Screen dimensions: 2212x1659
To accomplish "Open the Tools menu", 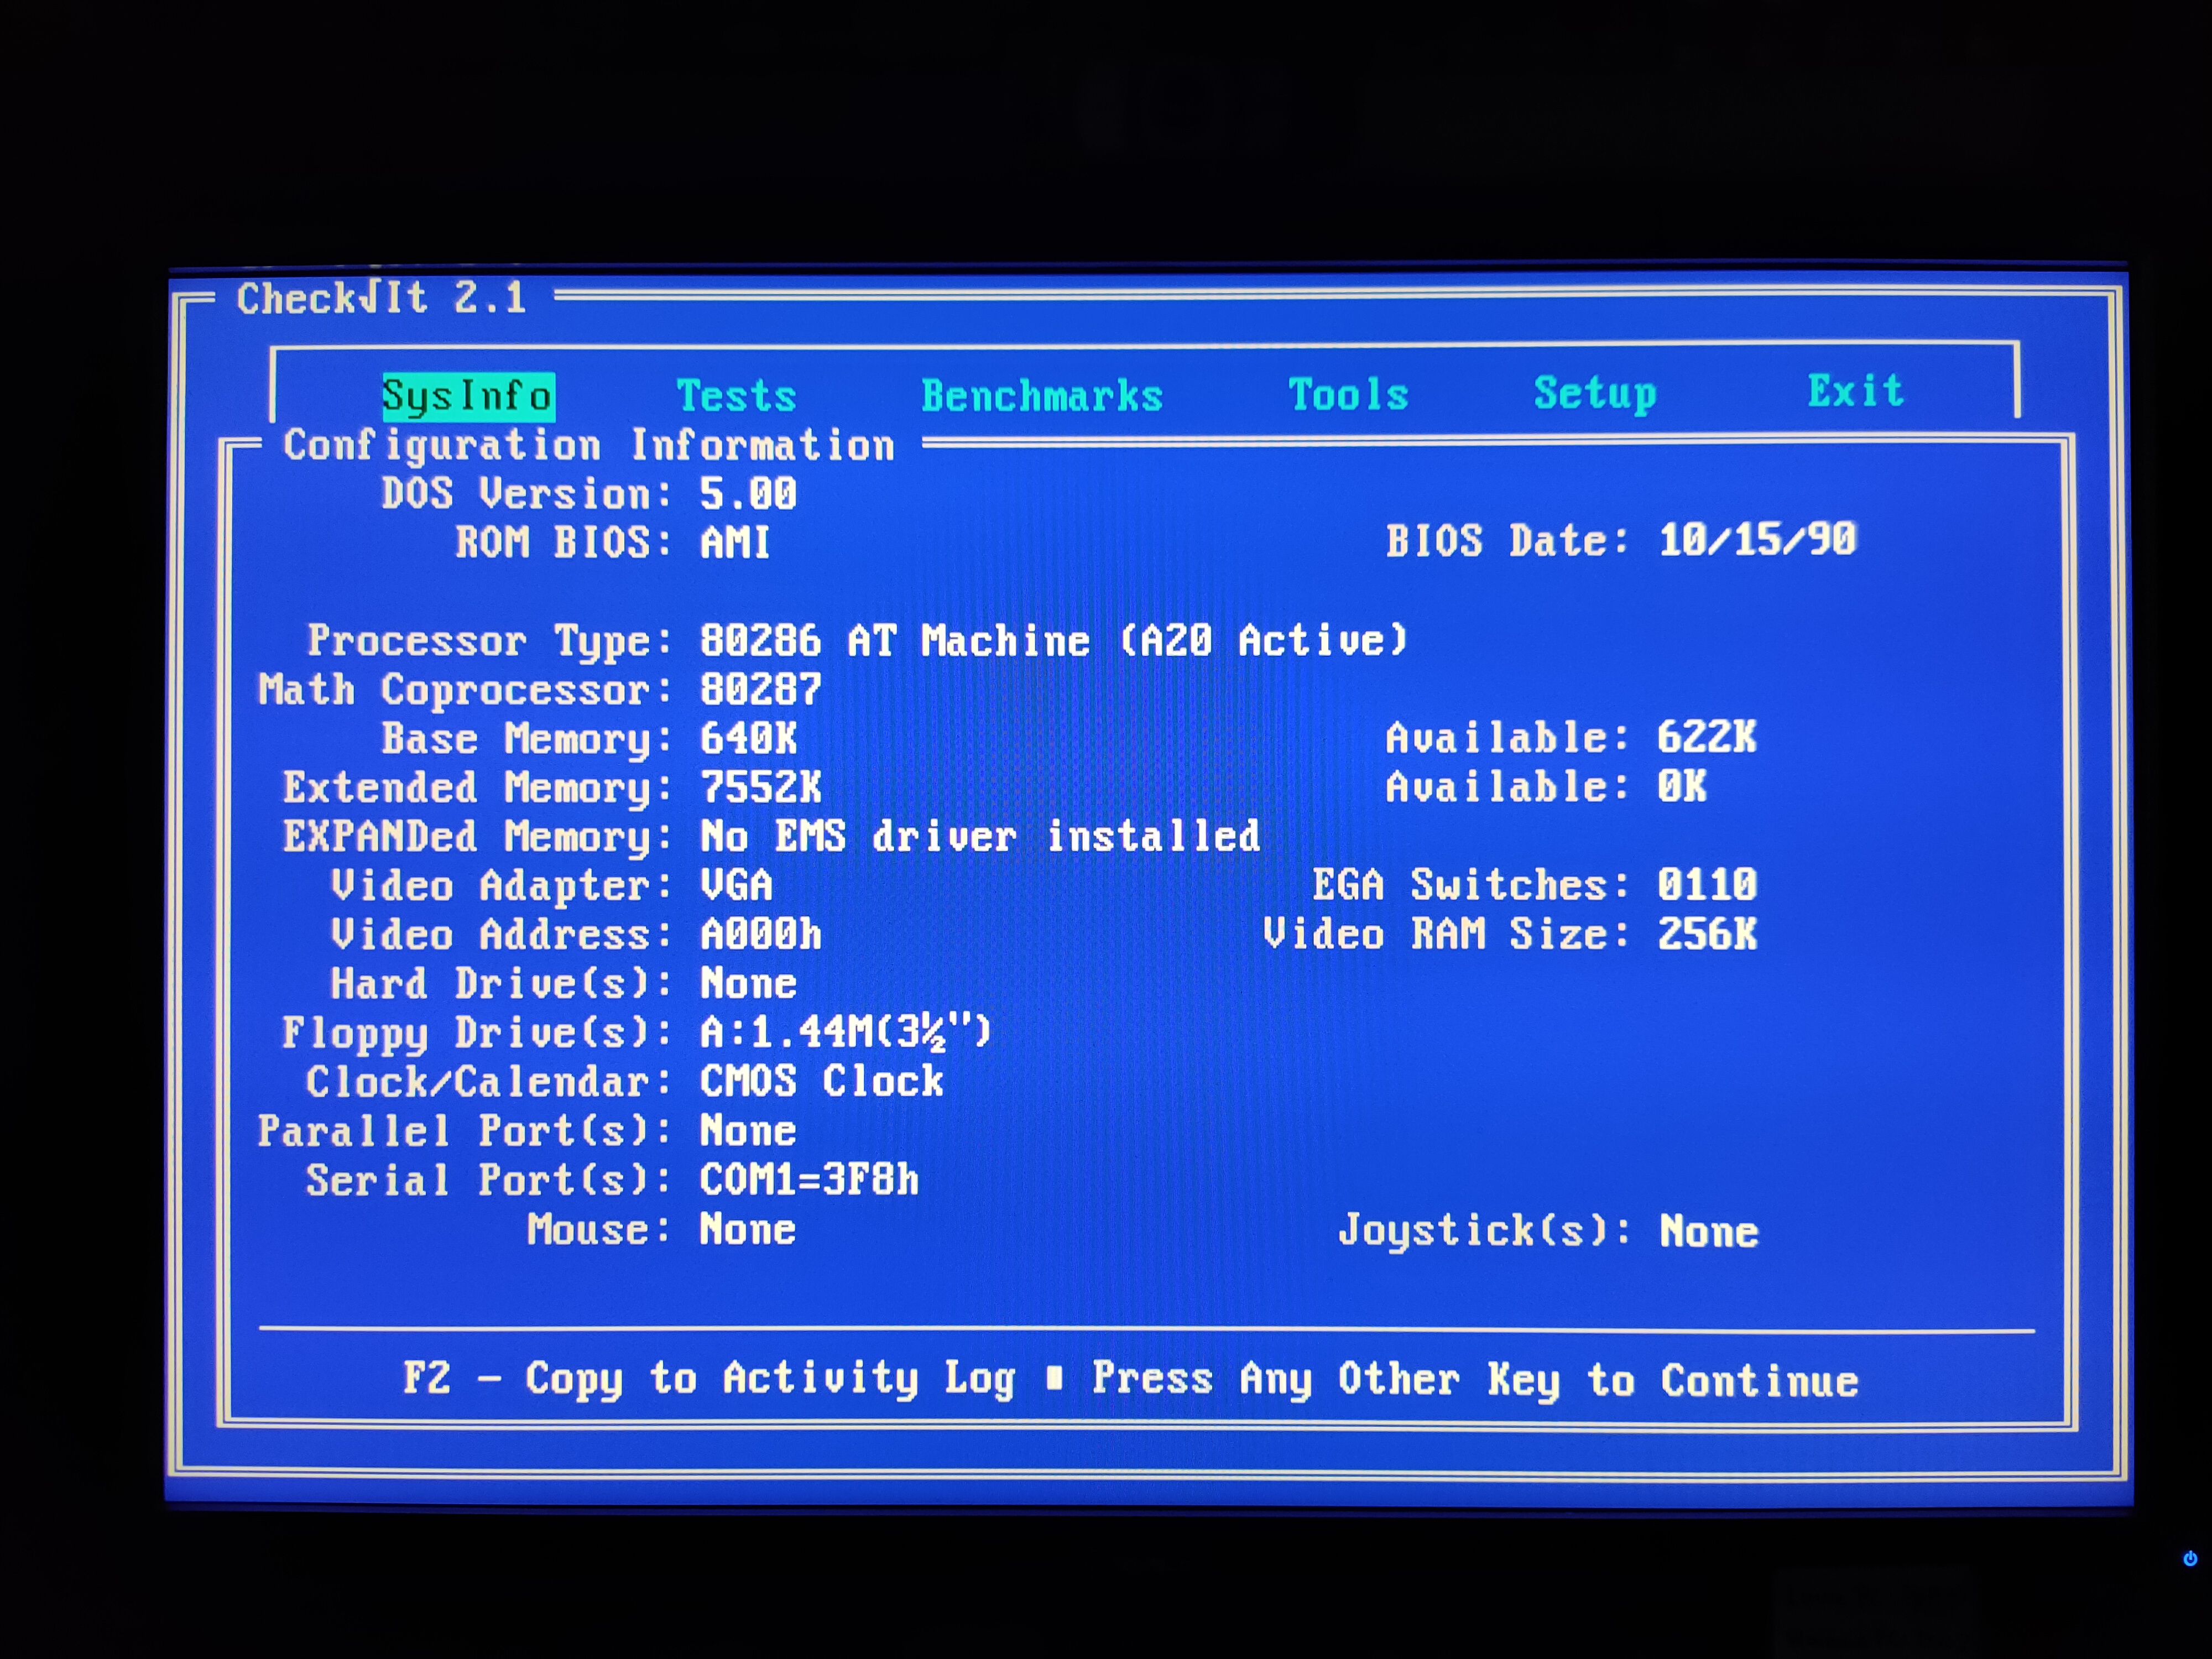I will click(1348, 394).
